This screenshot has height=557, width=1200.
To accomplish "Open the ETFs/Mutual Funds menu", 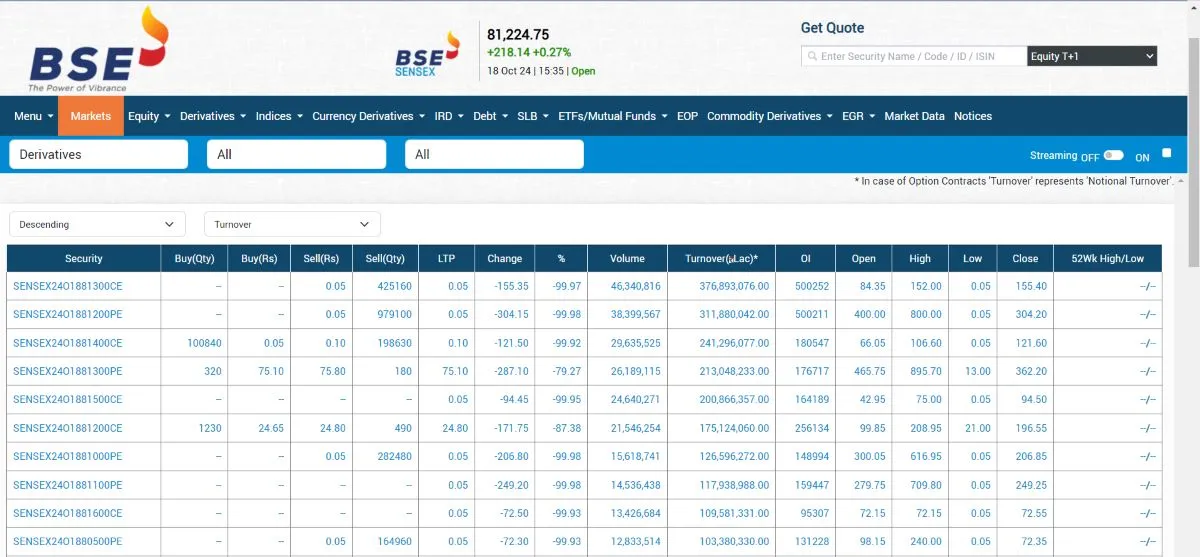I will [x=613, y=116].
